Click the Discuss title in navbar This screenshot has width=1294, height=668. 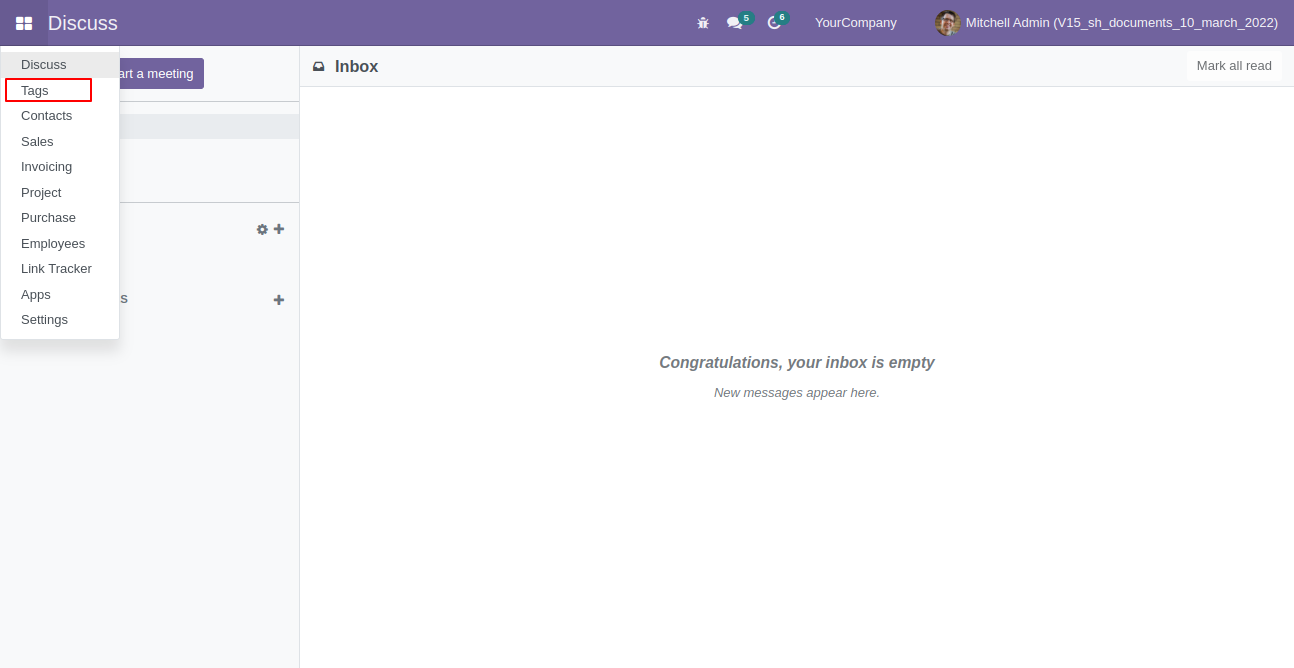point(83,23)
